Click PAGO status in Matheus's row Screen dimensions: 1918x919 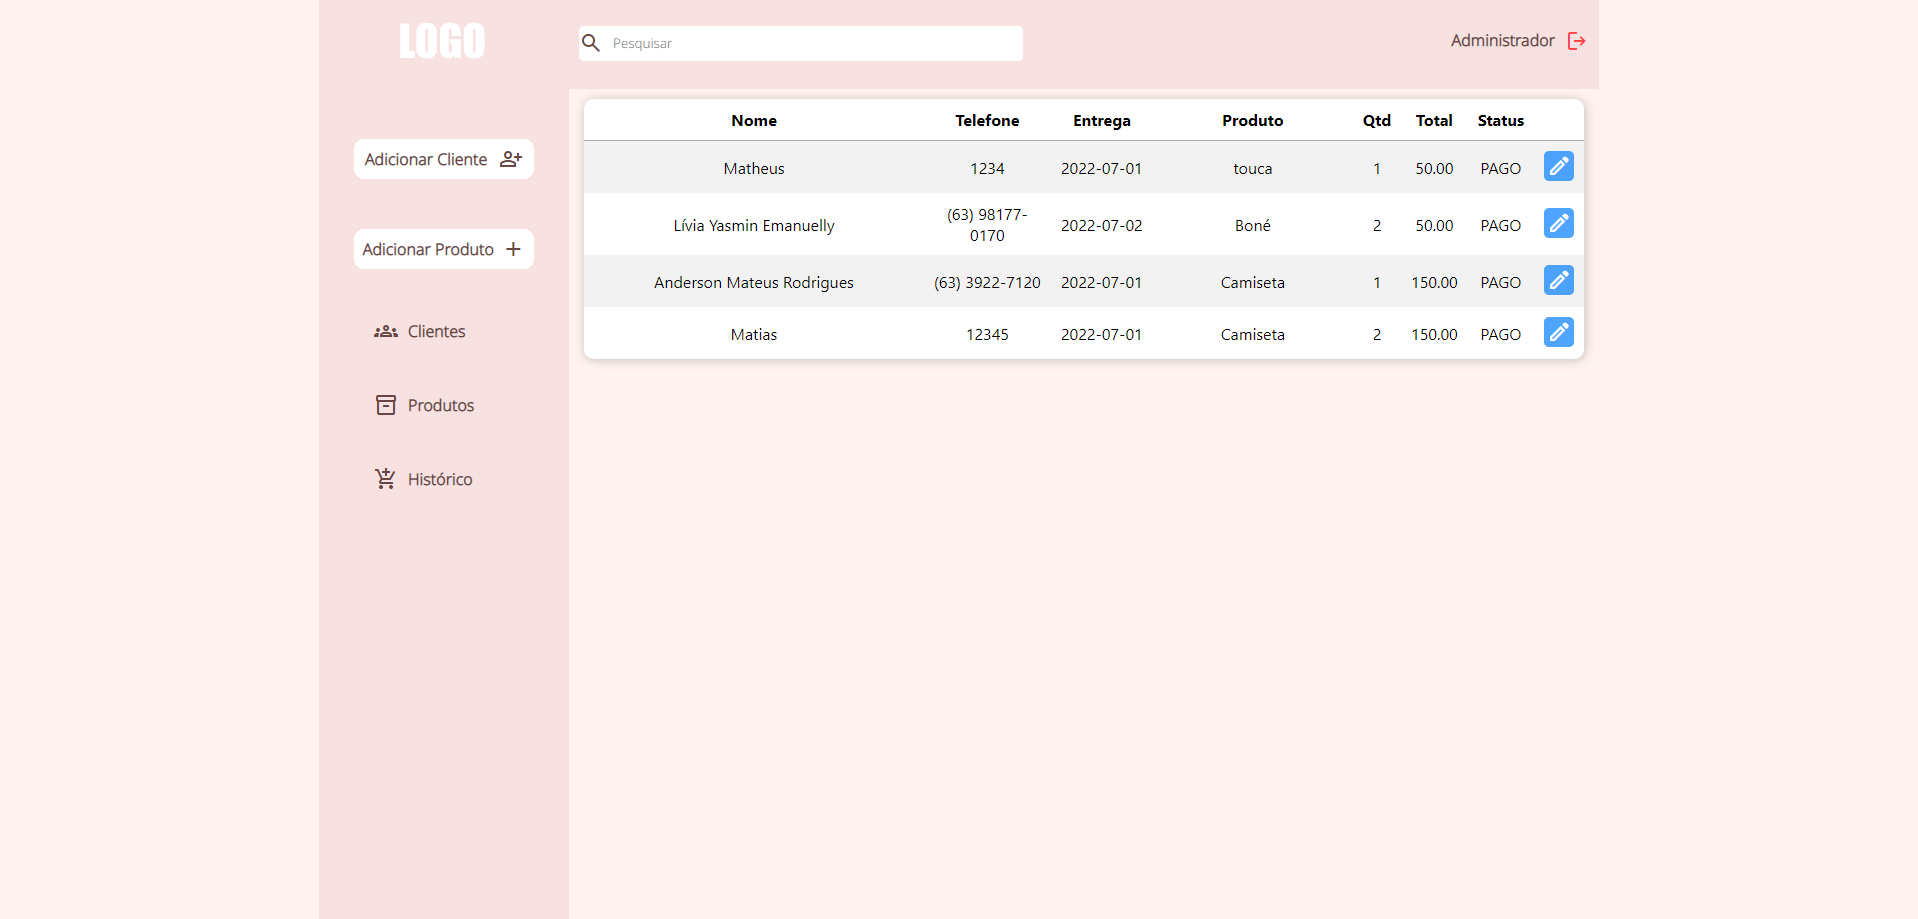1501,168
